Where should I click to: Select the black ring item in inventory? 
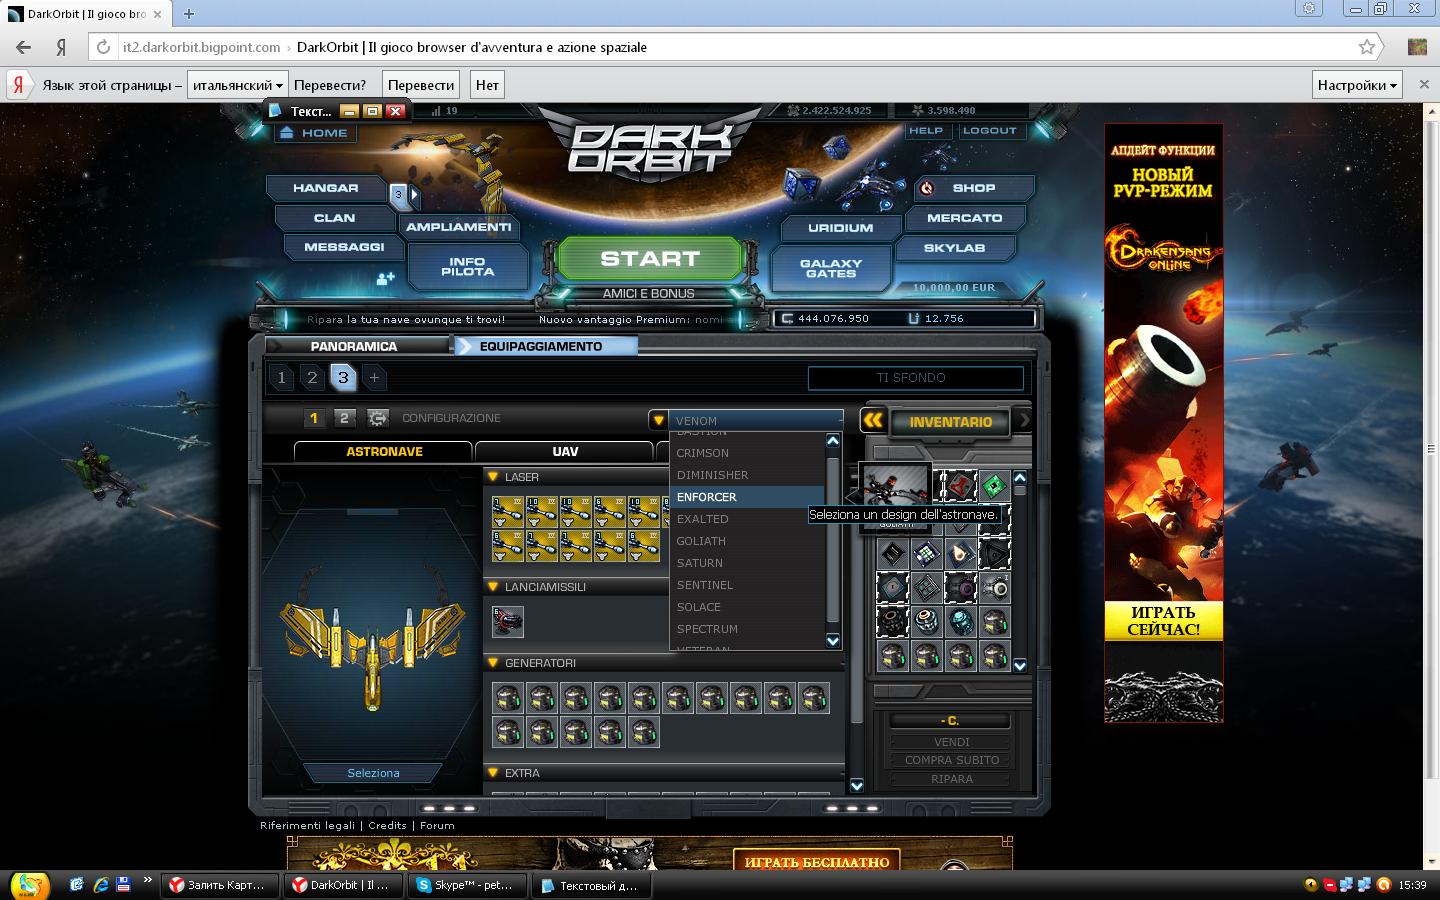coord(892,622)
